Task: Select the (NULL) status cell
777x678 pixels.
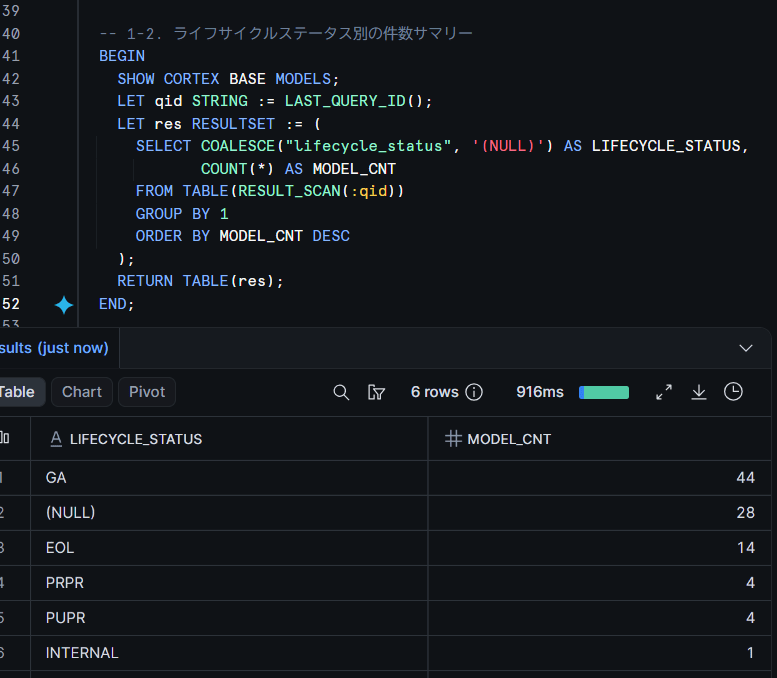Action: coord(229,513)
